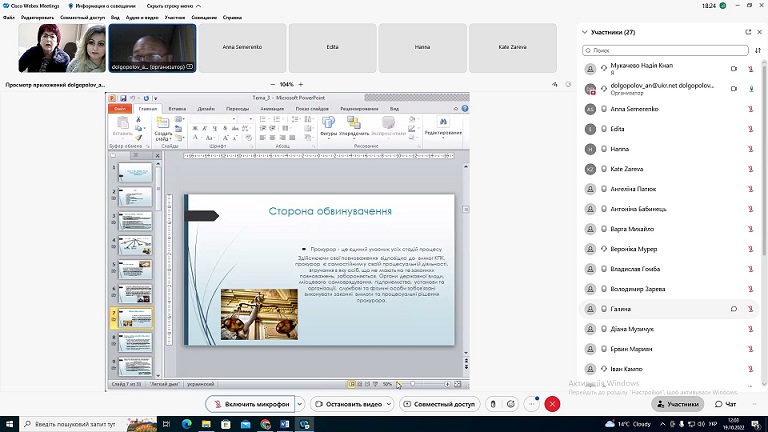
Task: Select slide 8 thumbnail in PowerPoint
Action: (135, 342)
